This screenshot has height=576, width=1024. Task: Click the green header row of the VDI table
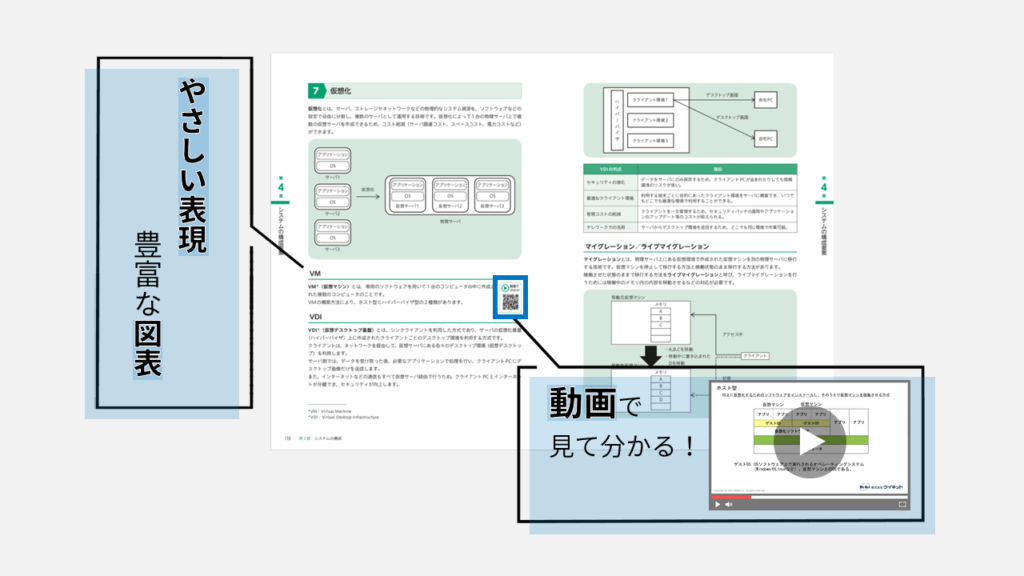pos(689,170)
